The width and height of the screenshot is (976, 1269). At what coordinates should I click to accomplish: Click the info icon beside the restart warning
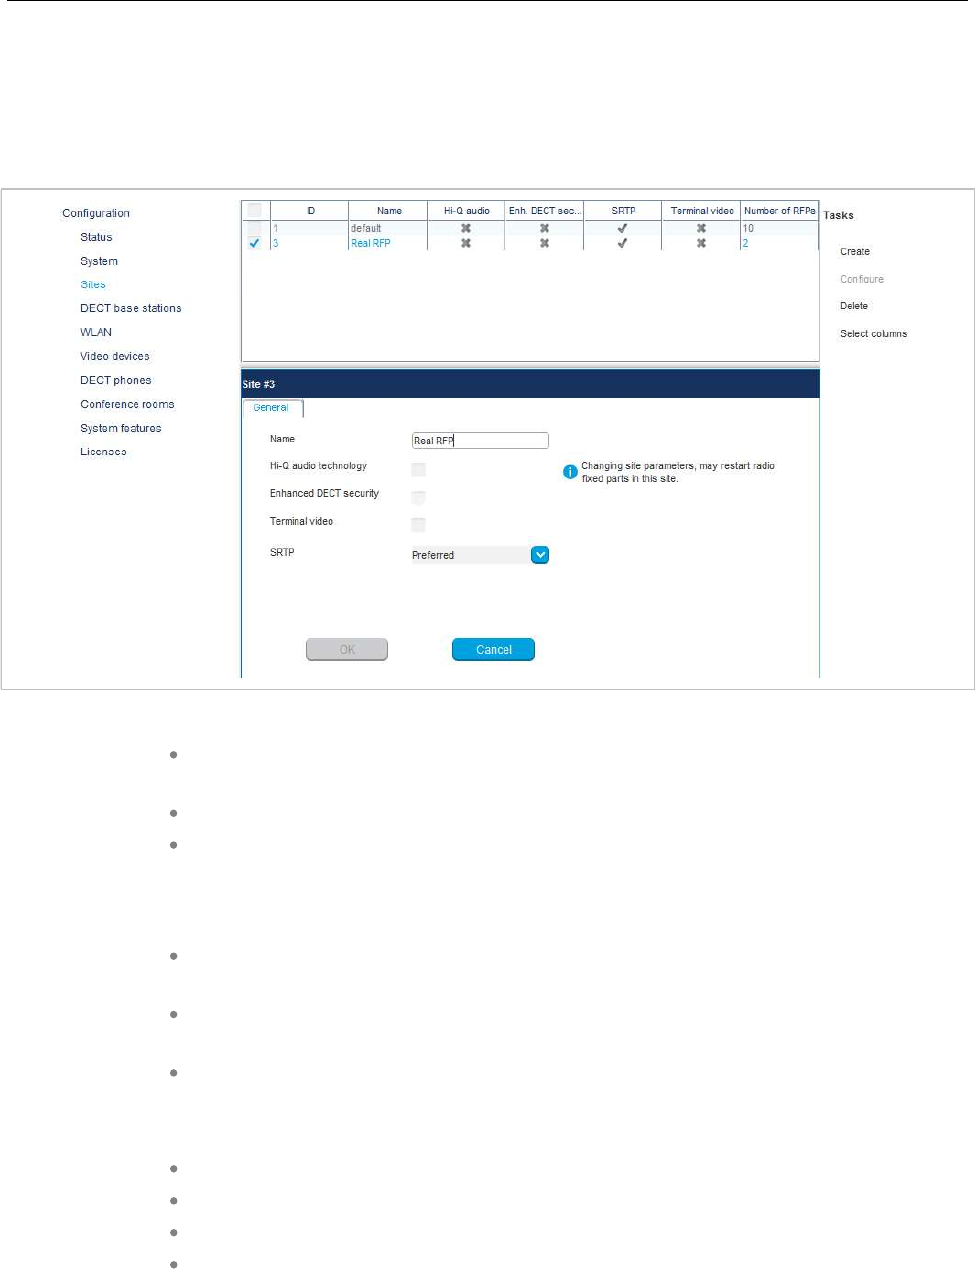point(570,472)
